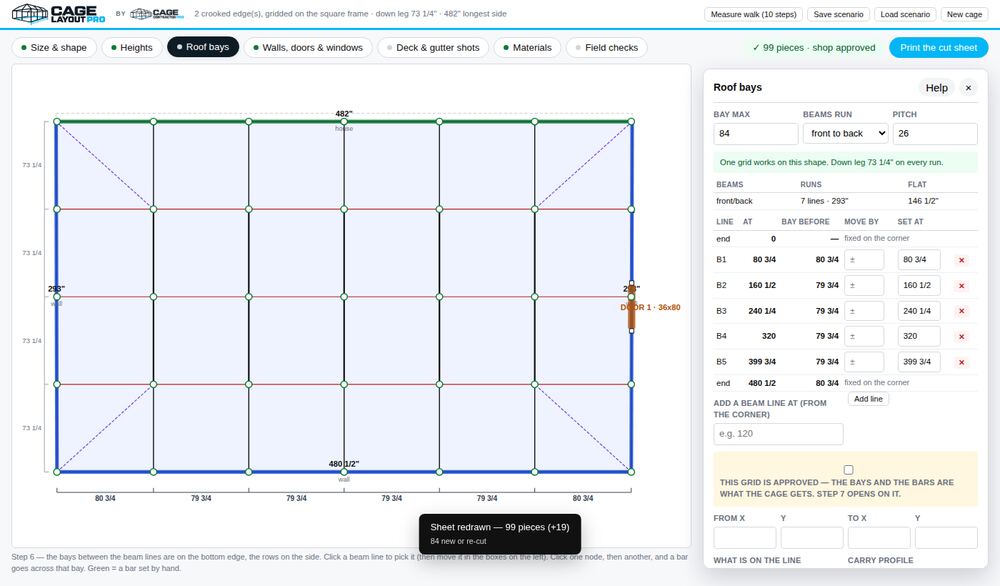Switch to the Heights tab

pyautogui.click(x=132, y=47)
